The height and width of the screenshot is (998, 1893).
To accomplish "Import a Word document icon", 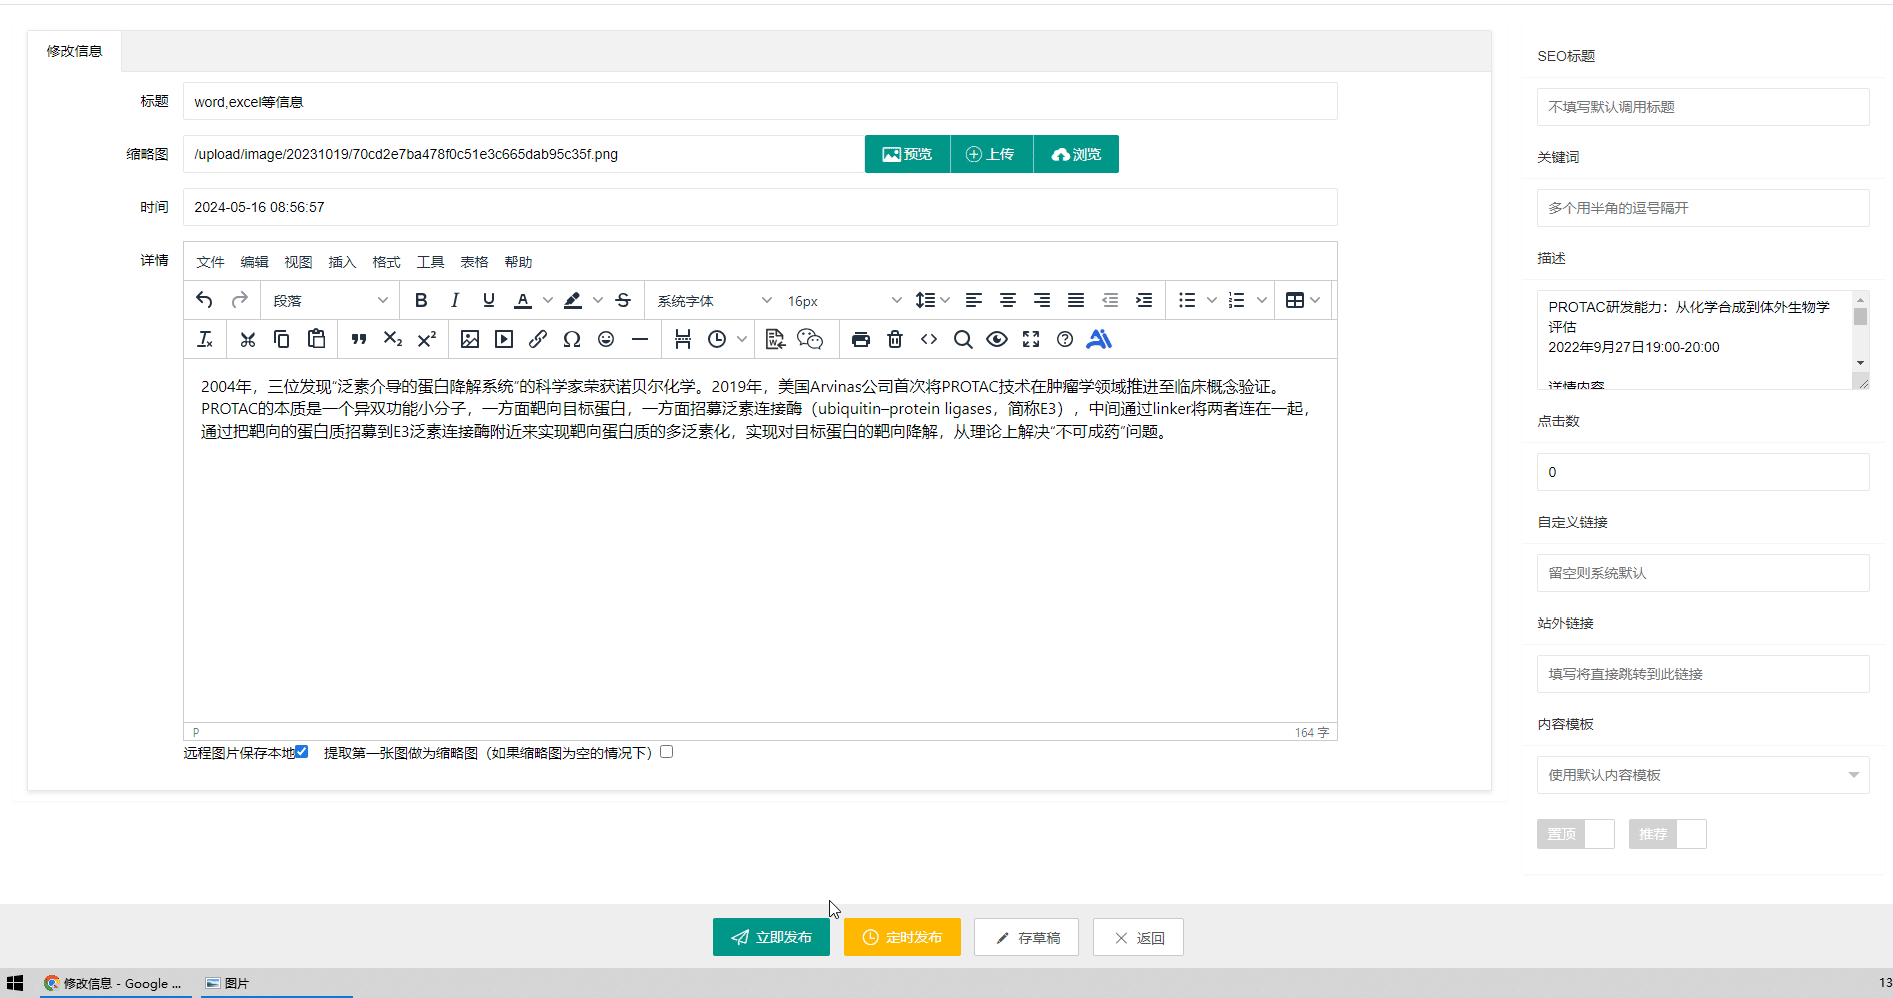I will pos(775,339).
